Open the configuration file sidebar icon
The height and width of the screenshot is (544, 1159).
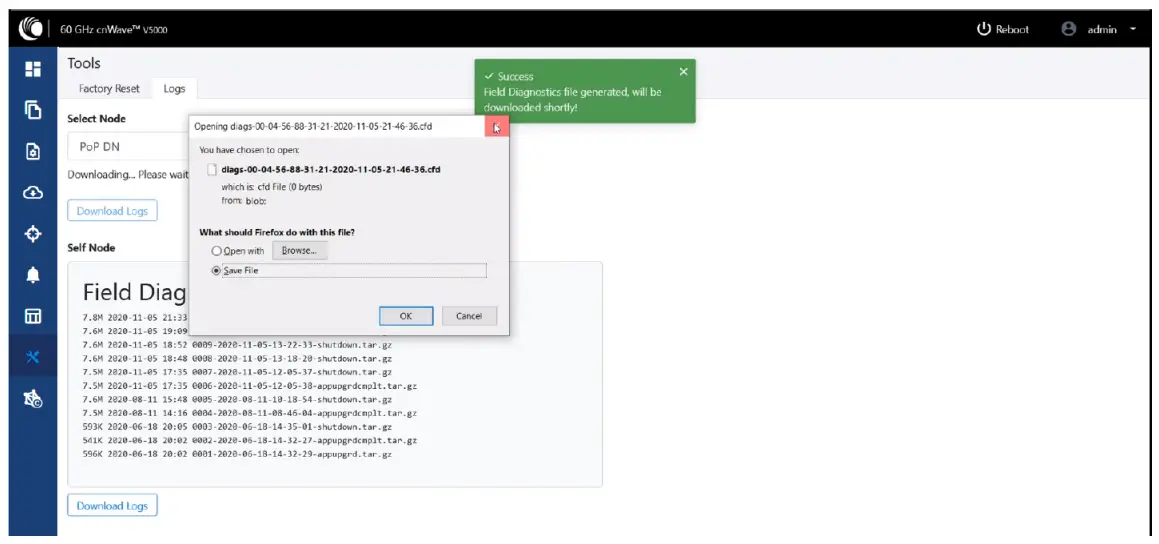pyautogui.click(x=33, y=152)
